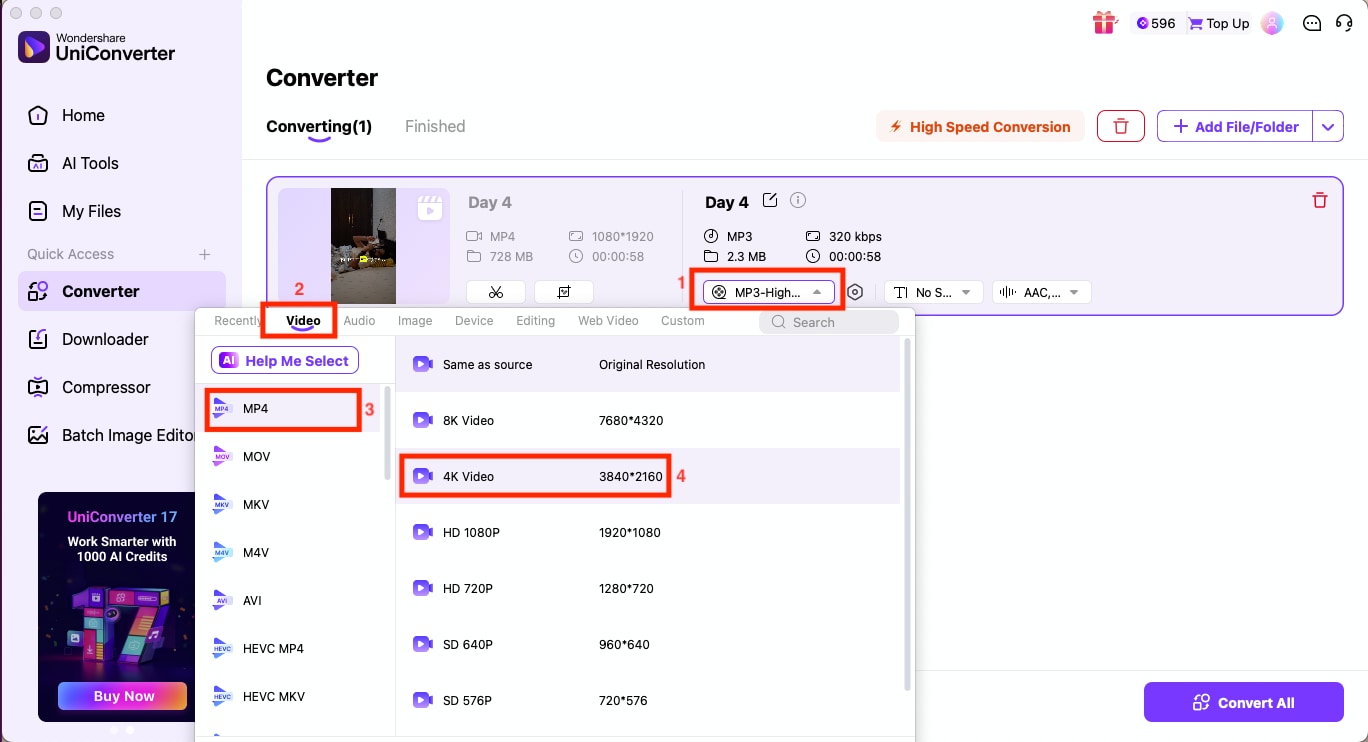Choose AVI in the format list
This screenshot has height=742, width=1368.
(288, 600)
